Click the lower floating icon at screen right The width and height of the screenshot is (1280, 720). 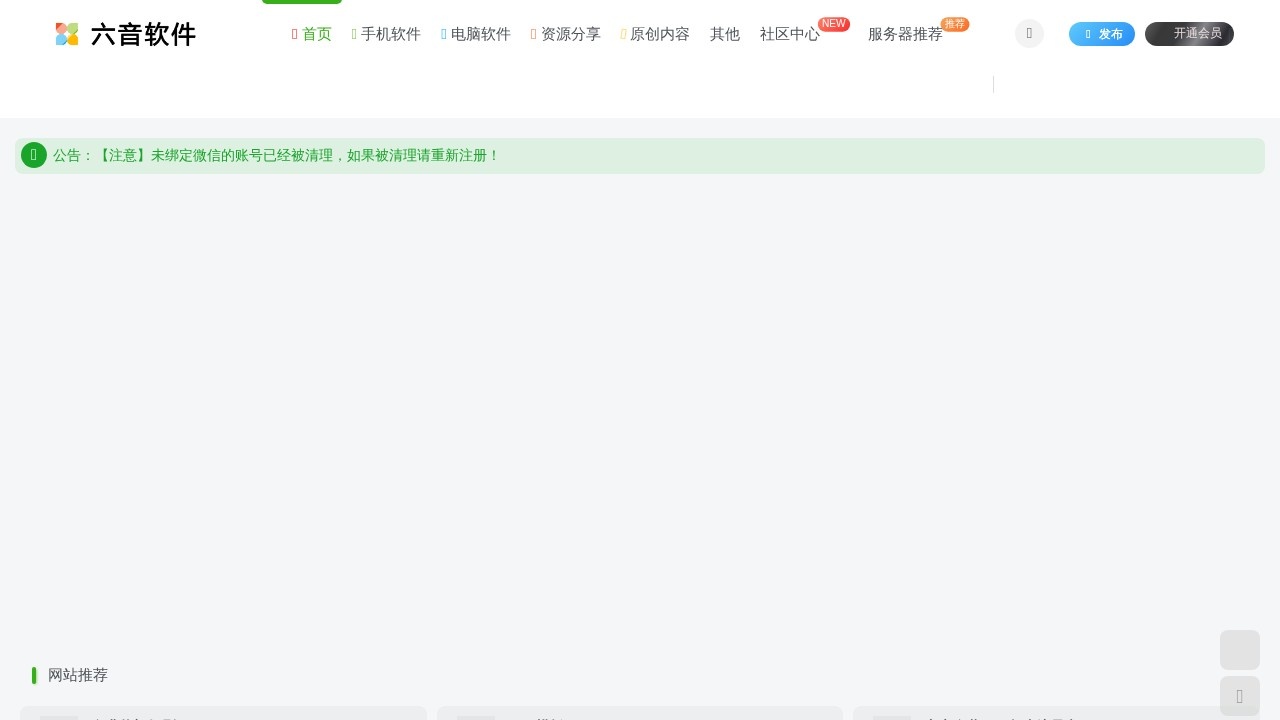pyautogui.click(x=1240, y=696)
